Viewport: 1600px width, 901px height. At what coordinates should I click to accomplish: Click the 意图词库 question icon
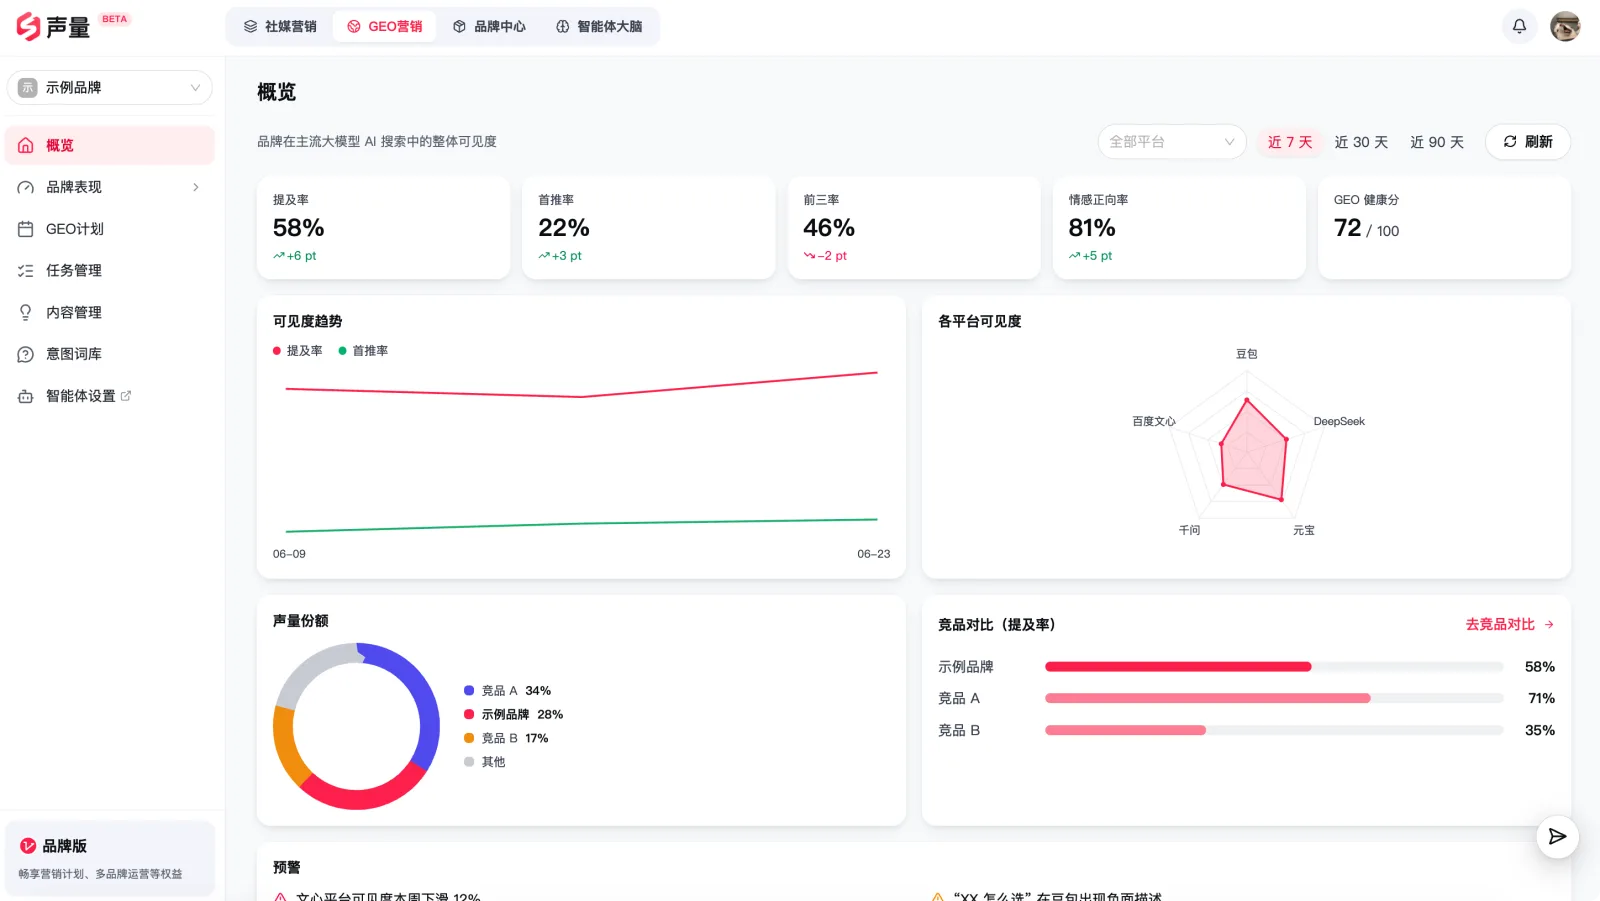pyautogui.click(x=26, y=354)
